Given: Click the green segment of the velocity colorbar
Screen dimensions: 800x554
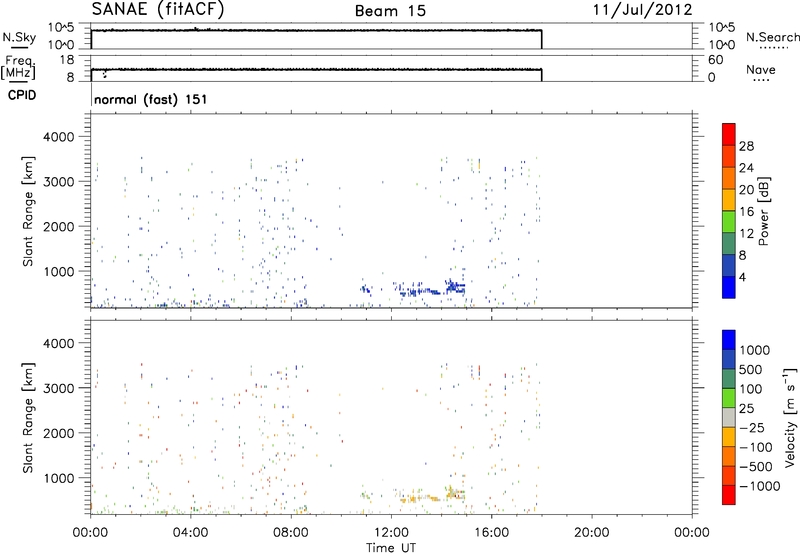Looking at the screenshot, I should [729, 398].
